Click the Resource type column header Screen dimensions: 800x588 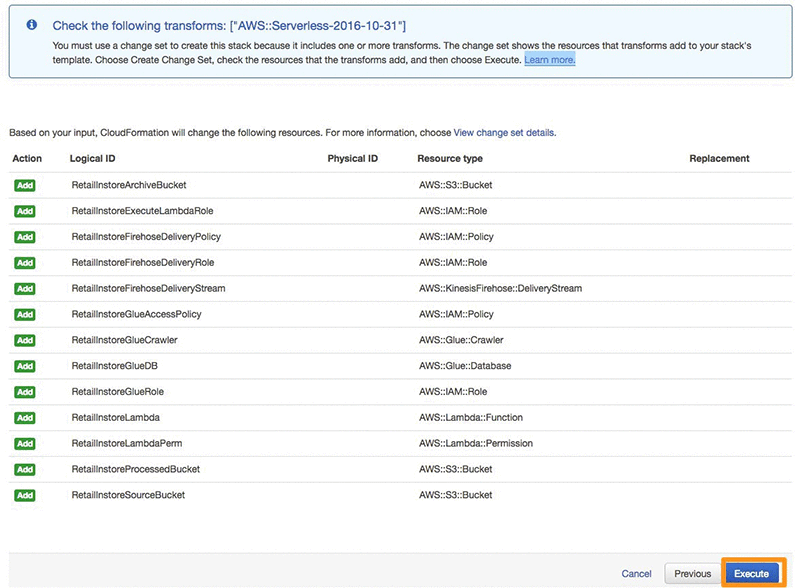[449, 158]
